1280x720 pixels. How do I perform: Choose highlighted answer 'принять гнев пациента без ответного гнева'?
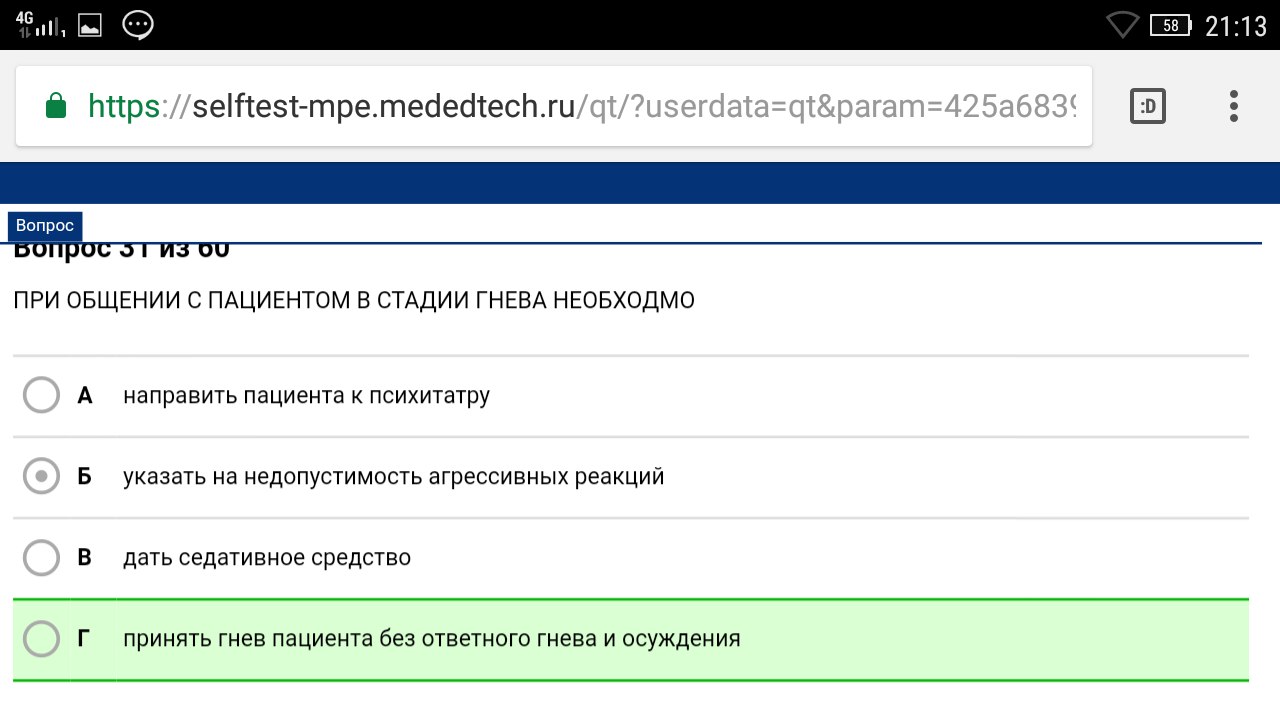[361, 639]
